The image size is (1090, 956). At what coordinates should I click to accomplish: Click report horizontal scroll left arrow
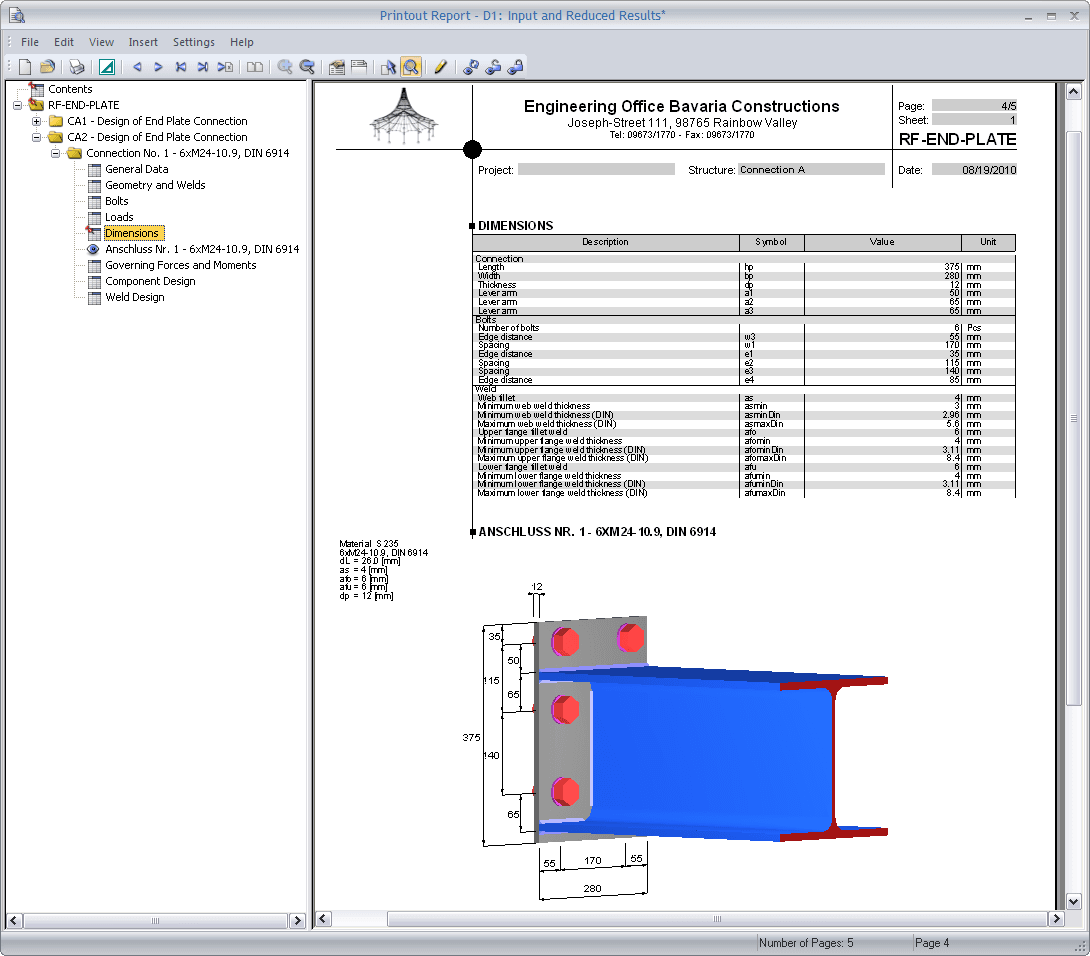click(x=323, y=918)
